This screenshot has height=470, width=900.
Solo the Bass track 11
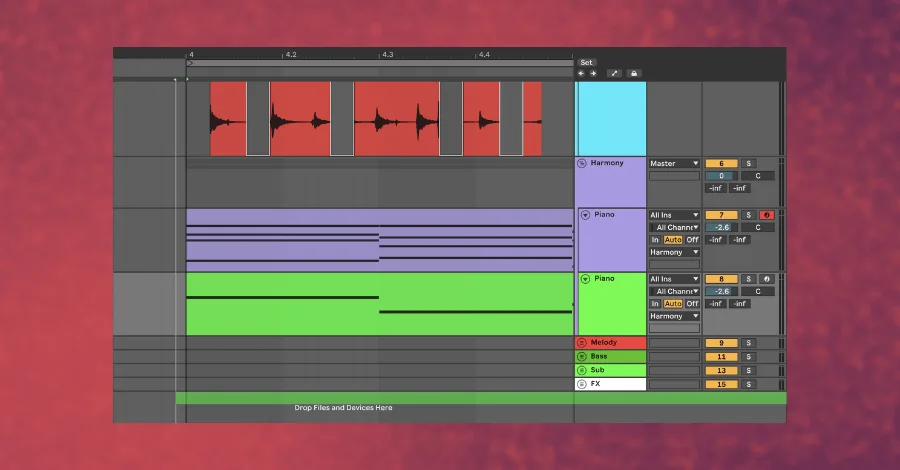[748, 356]
